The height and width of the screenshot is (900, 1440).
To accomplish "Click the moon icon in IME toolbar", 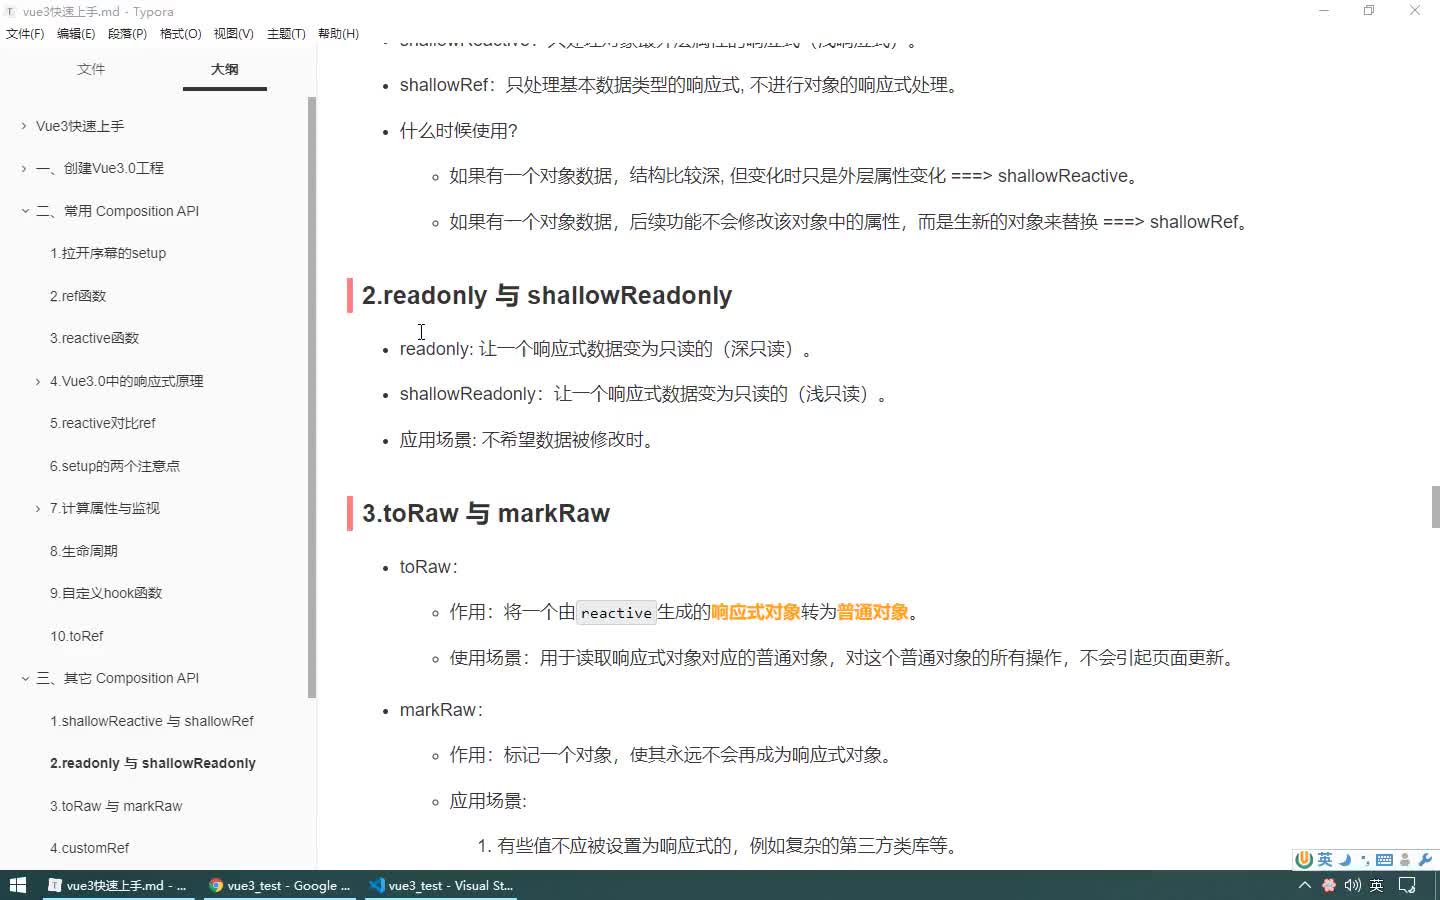I will (1345, 859).
